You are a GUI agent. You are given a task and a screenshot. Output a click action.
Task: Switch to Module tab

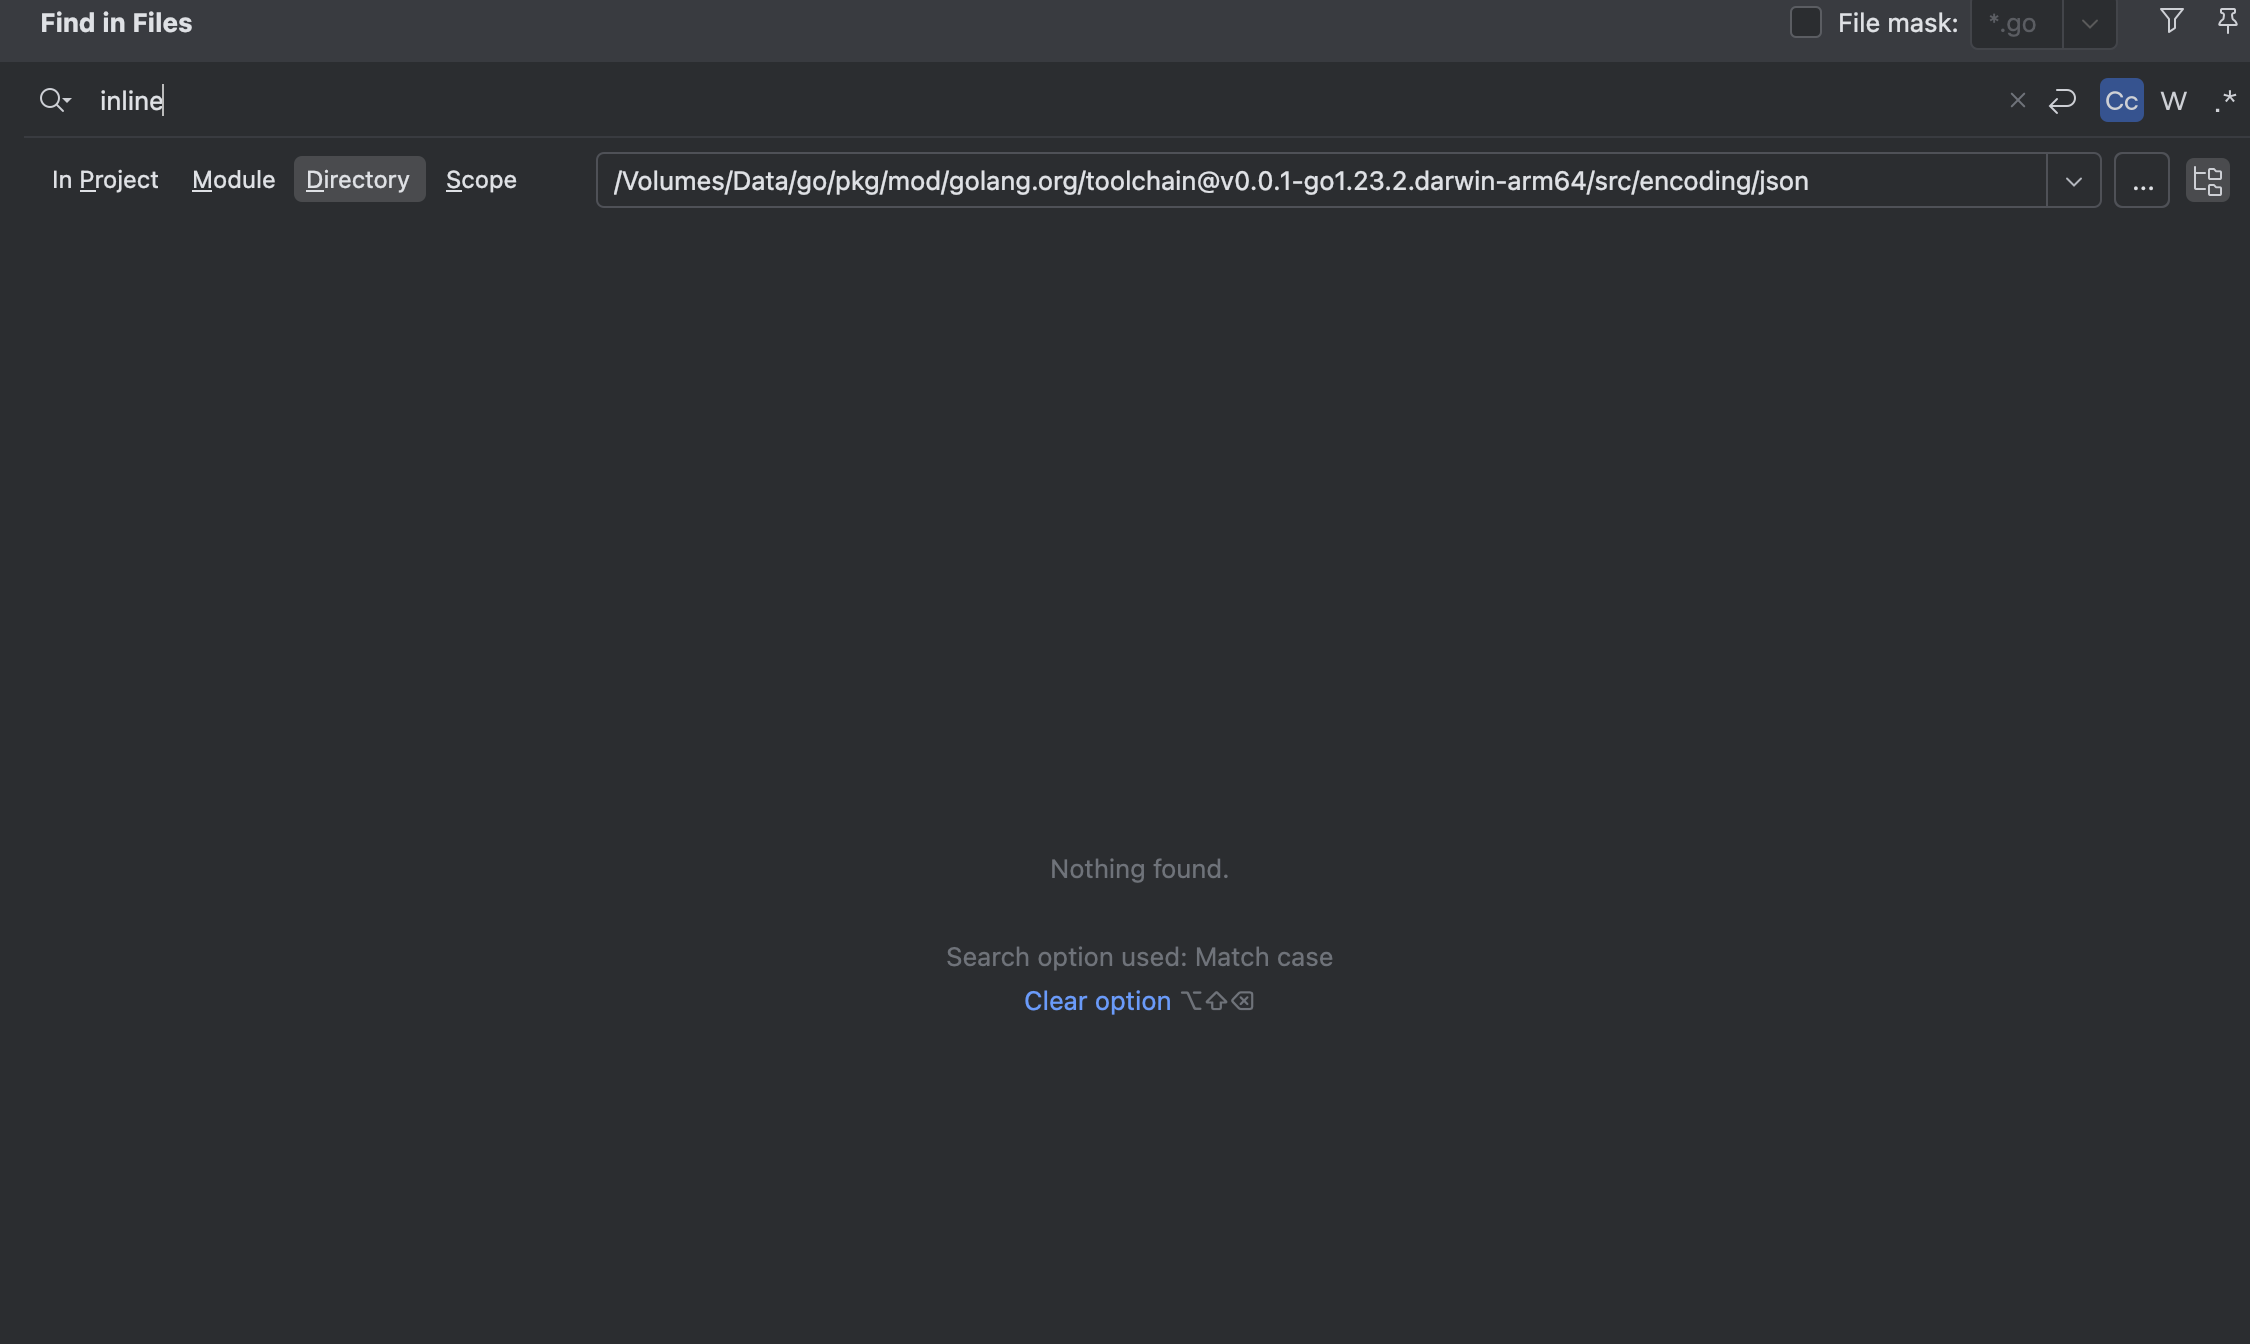233,179
